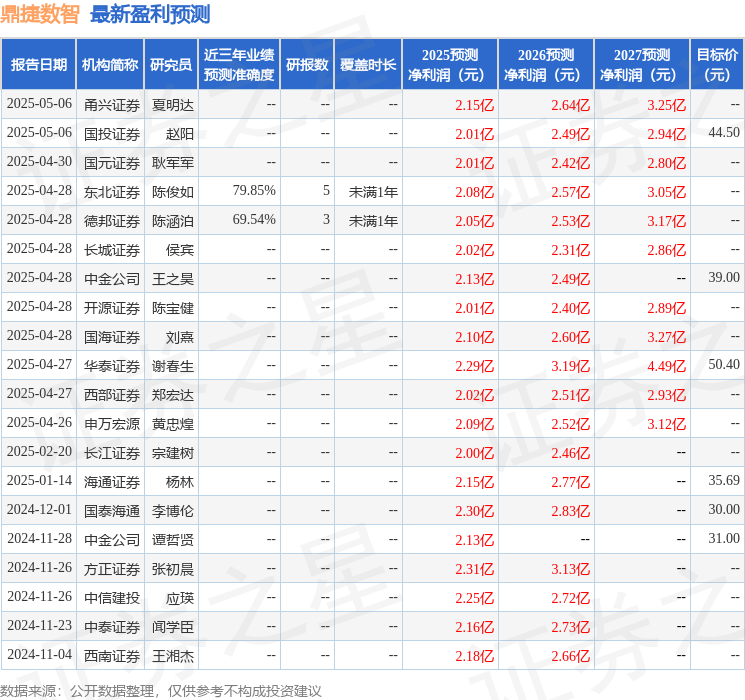Click the 4.49亿 2027 forecast value
The height and width of the screenshot is (700, 745).
tap(667, 366)
